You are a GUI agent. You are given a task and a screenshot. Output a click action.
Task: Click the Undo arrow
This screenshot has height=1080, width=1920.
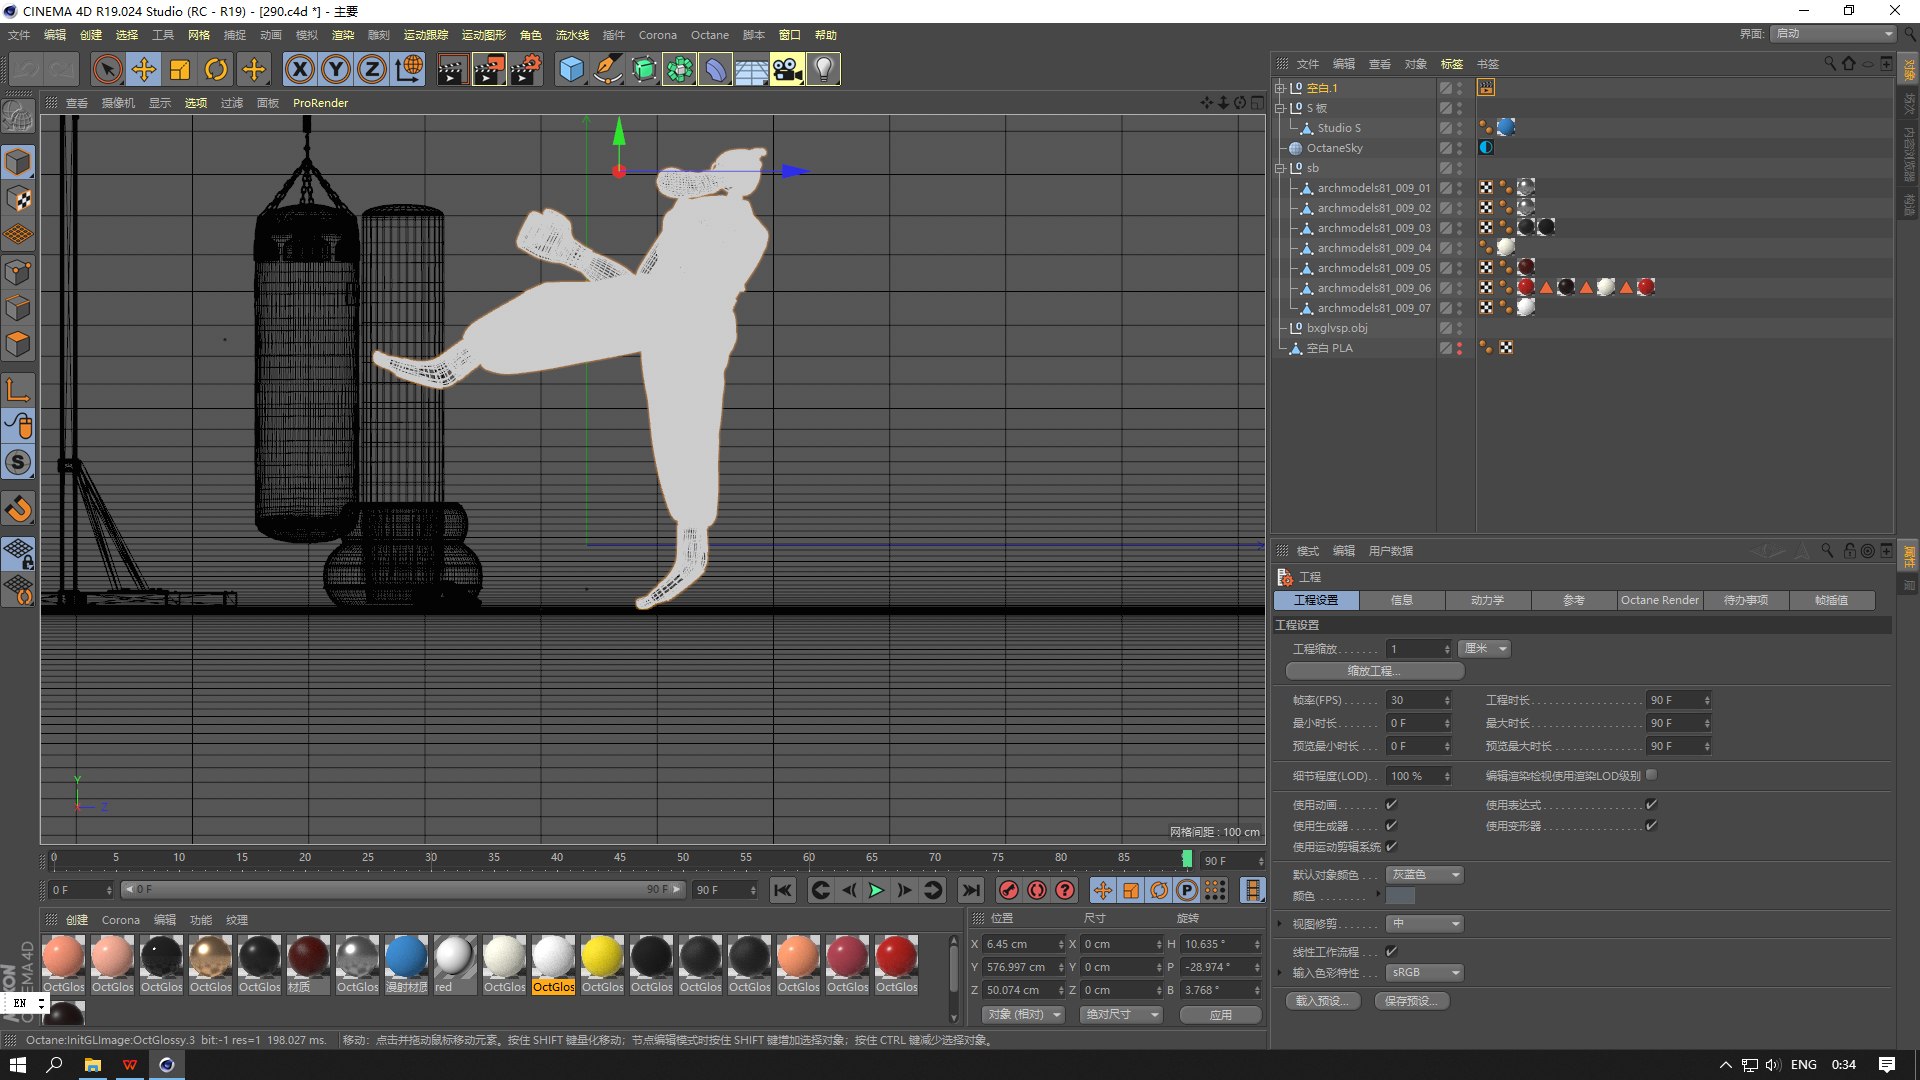click(x=26, y=70)
